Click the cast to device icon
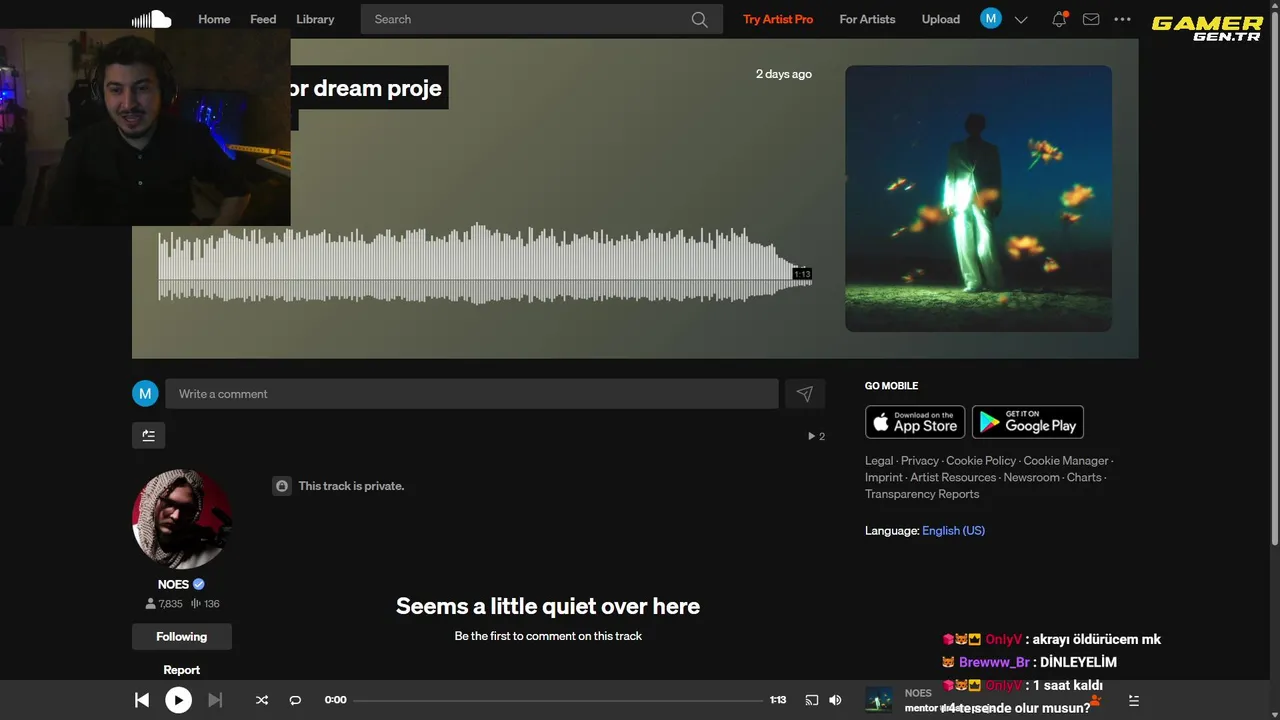 click(812, 700)
